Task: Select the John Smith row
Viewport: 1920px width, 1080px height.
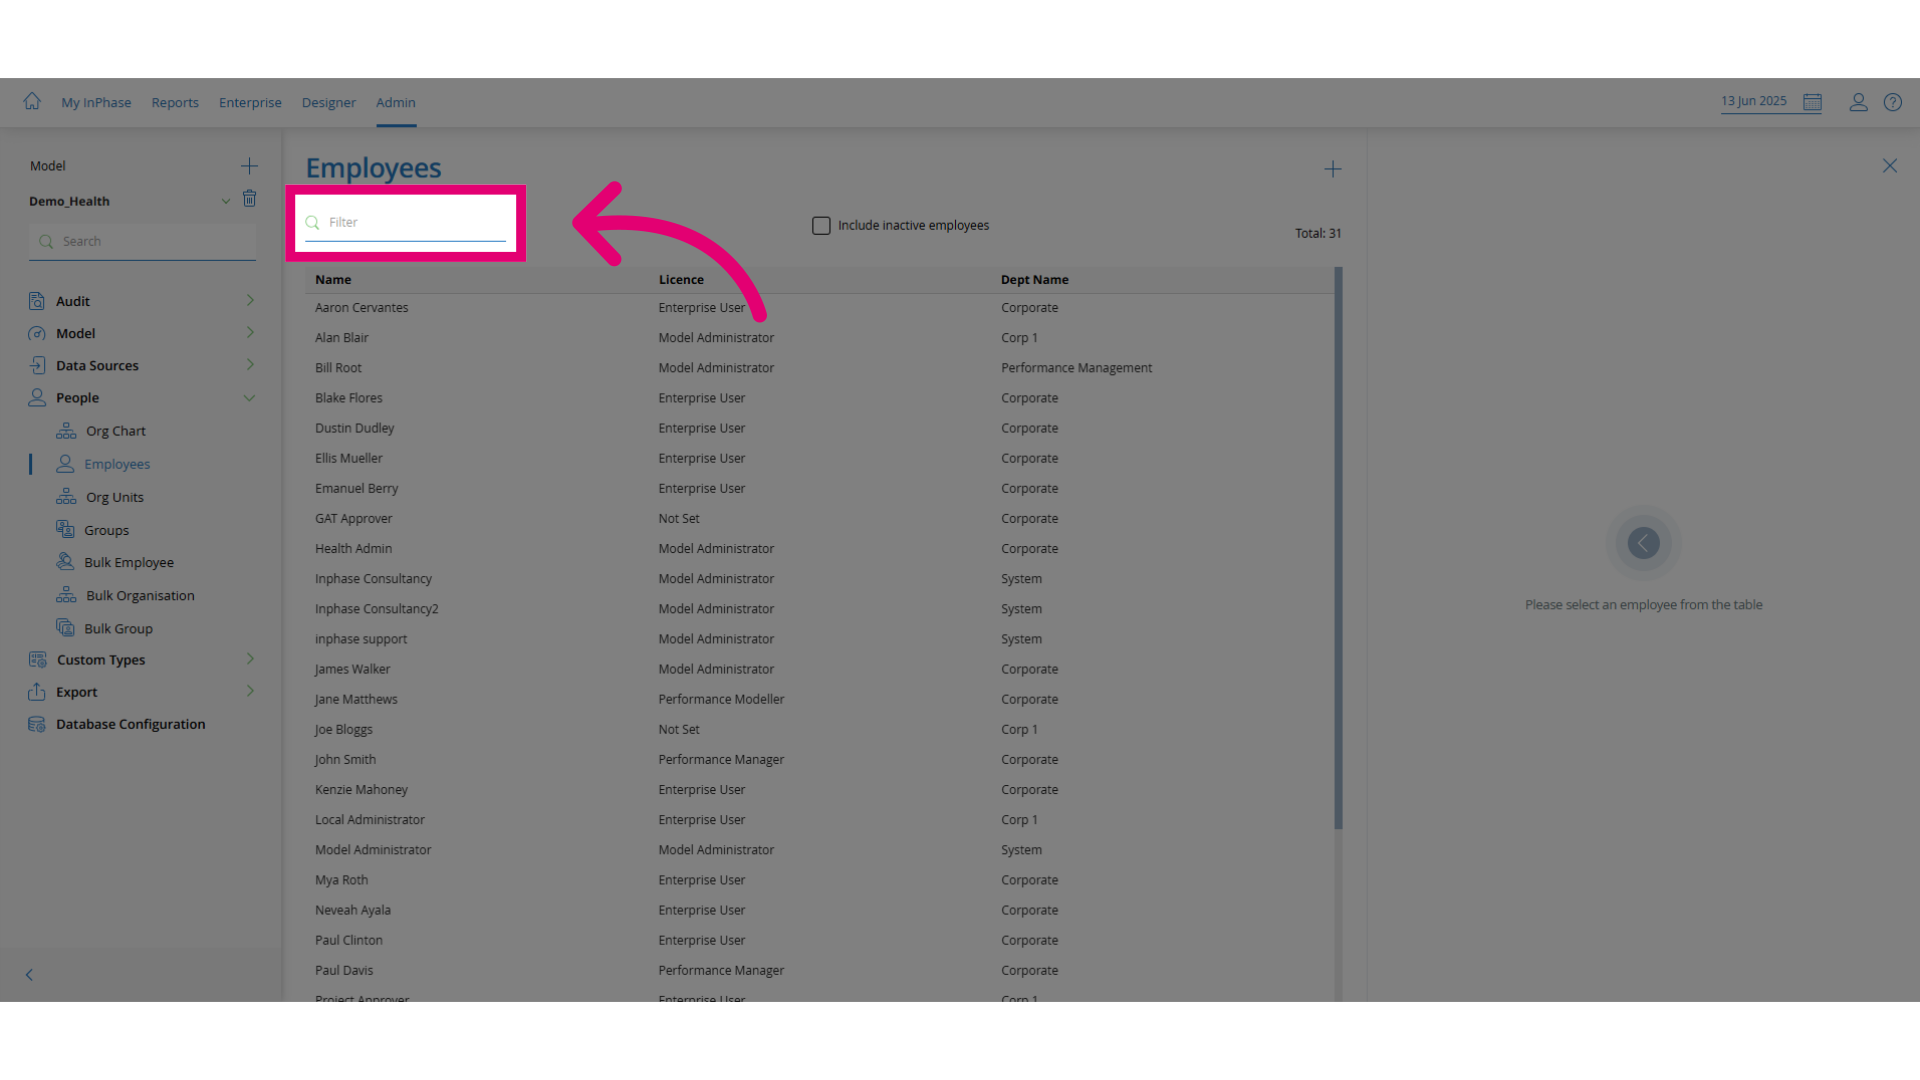Action: pos(820,760)
